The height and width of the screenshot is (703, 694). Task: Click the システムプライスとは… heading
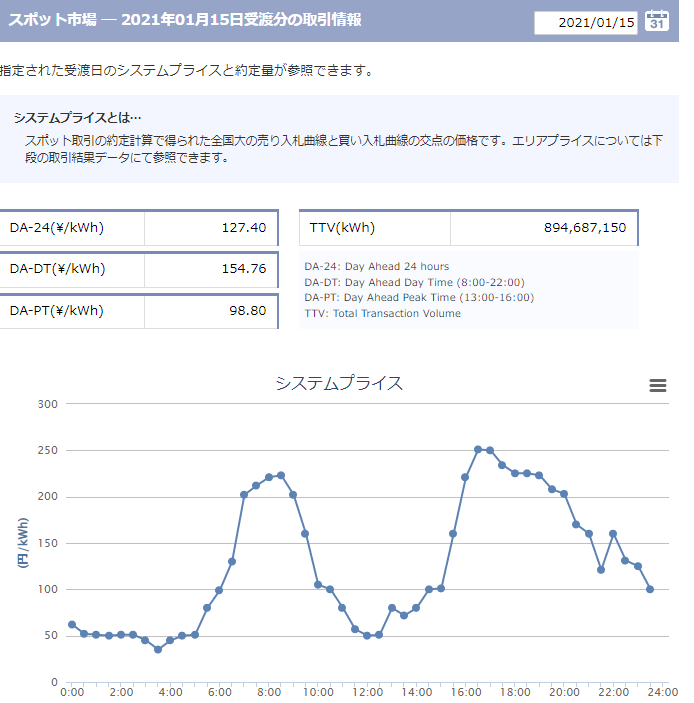pyautogui.click(x=78, y=118)
